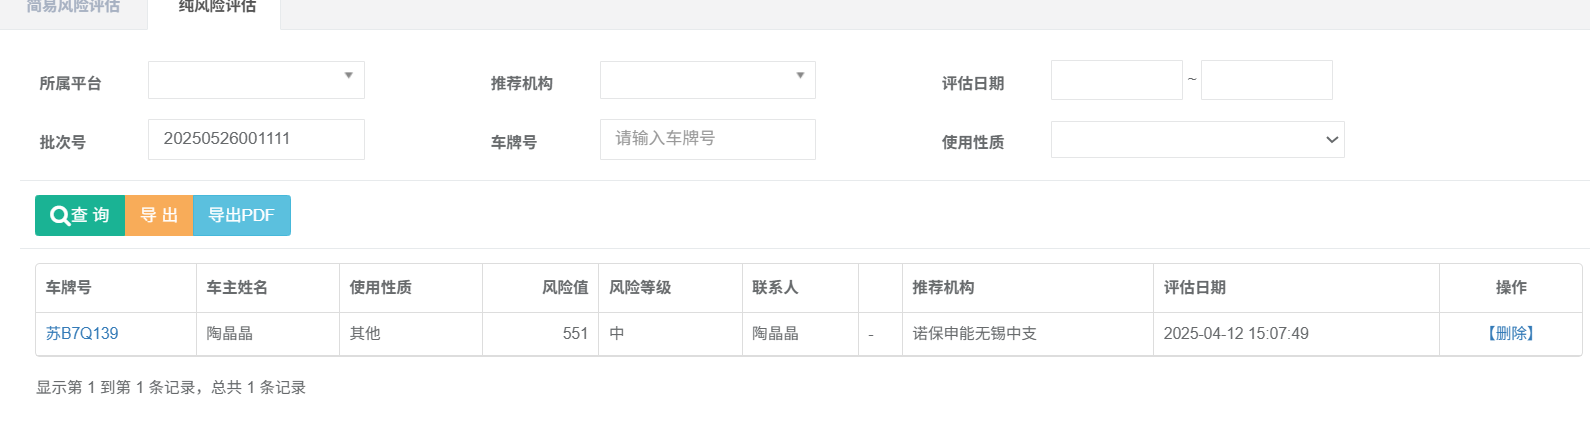Focus the 车牌号 input field
The image size is (1590, 441).
click(x=707, y=139)
